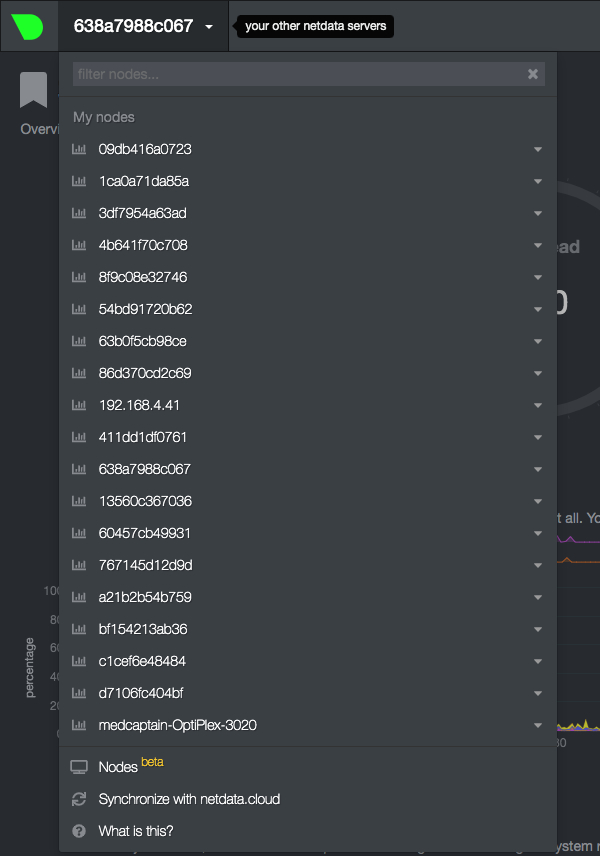Click the green Netdata logo icon

coord(27,26)
